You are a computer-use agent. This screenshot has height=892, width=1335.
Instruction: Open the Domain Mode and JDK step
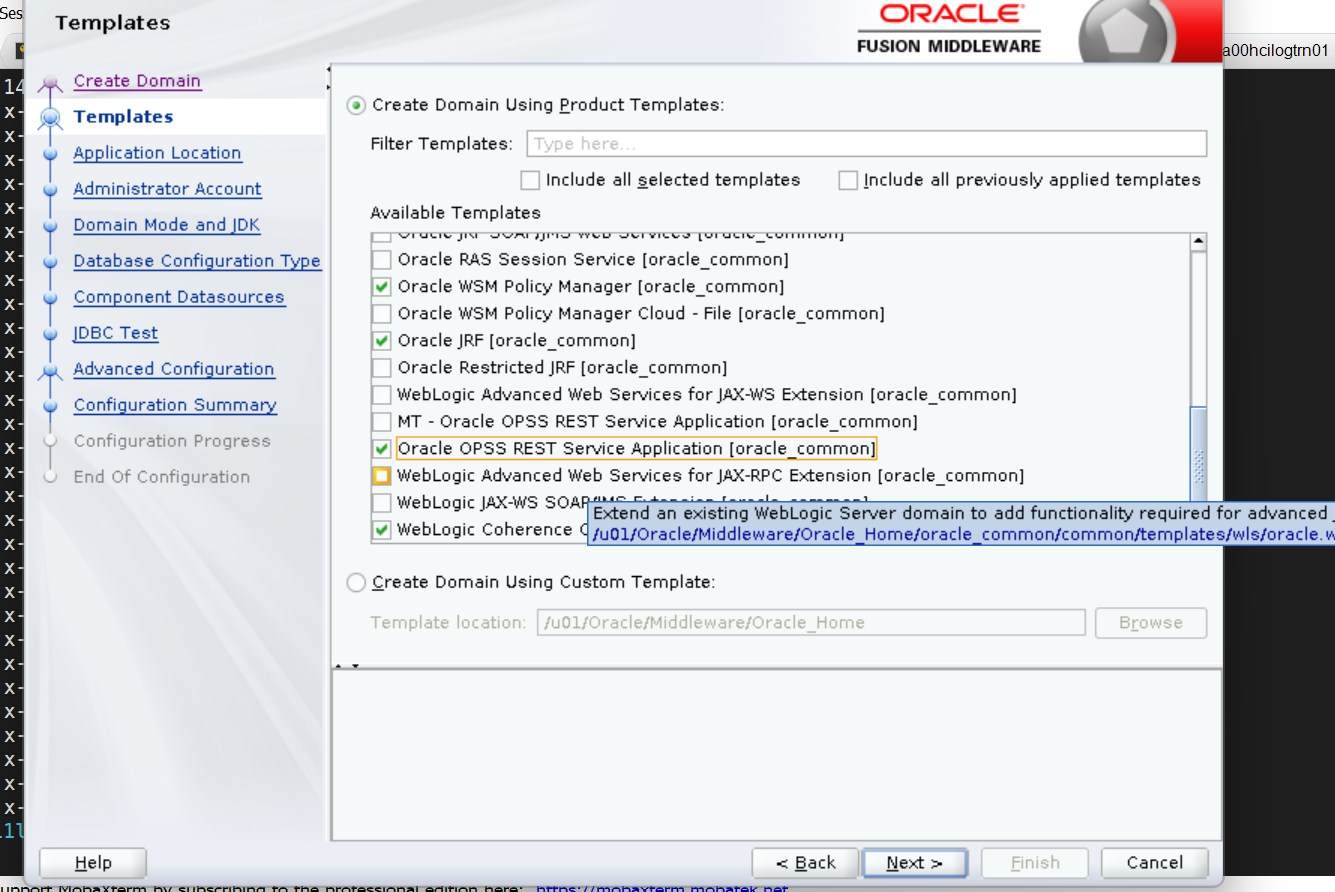point(166,225)
